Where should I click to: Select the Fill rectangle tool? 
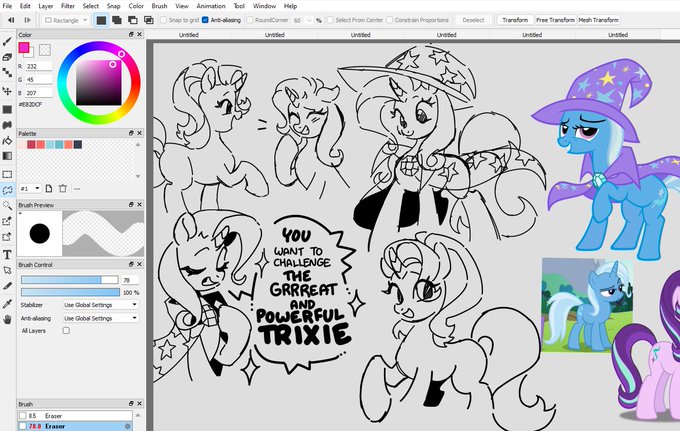(x=7, y=109)
